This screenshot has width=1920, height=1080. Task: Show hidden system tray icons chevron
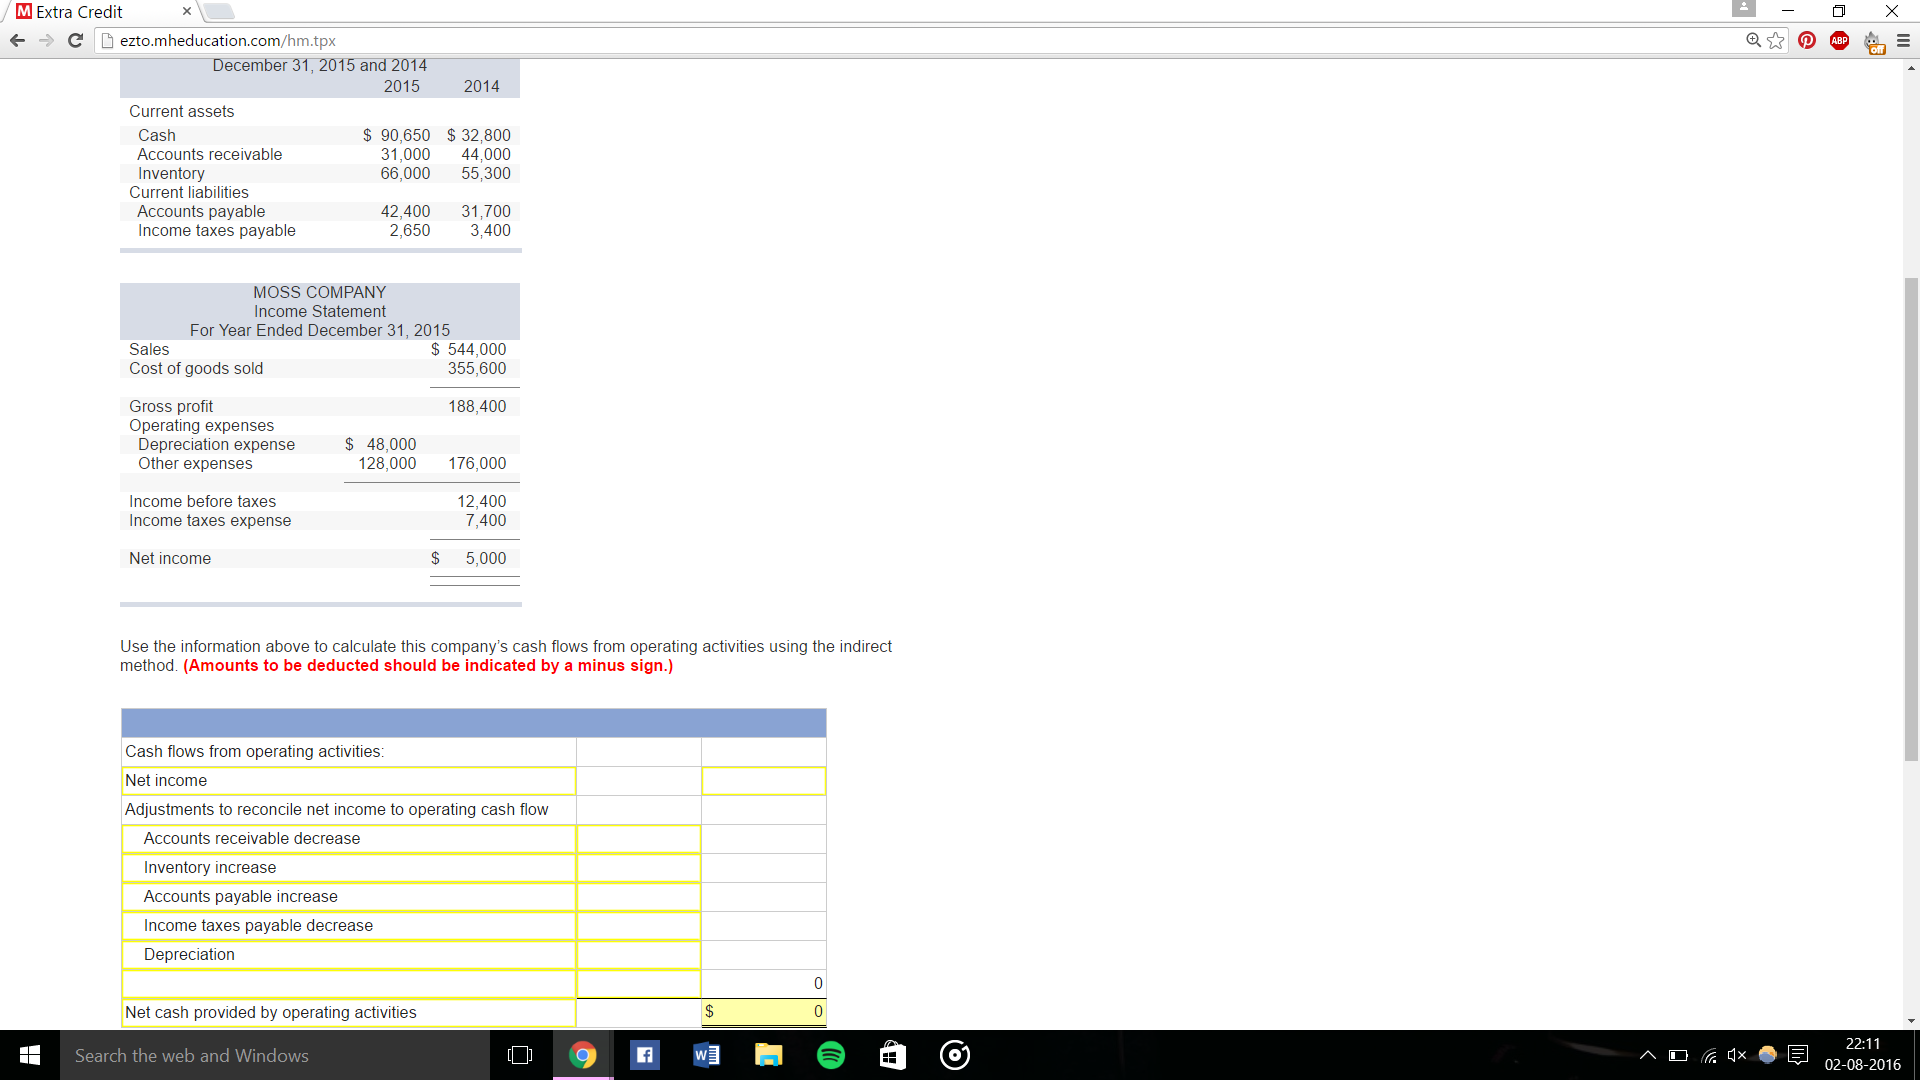tap(1647, 1055)
